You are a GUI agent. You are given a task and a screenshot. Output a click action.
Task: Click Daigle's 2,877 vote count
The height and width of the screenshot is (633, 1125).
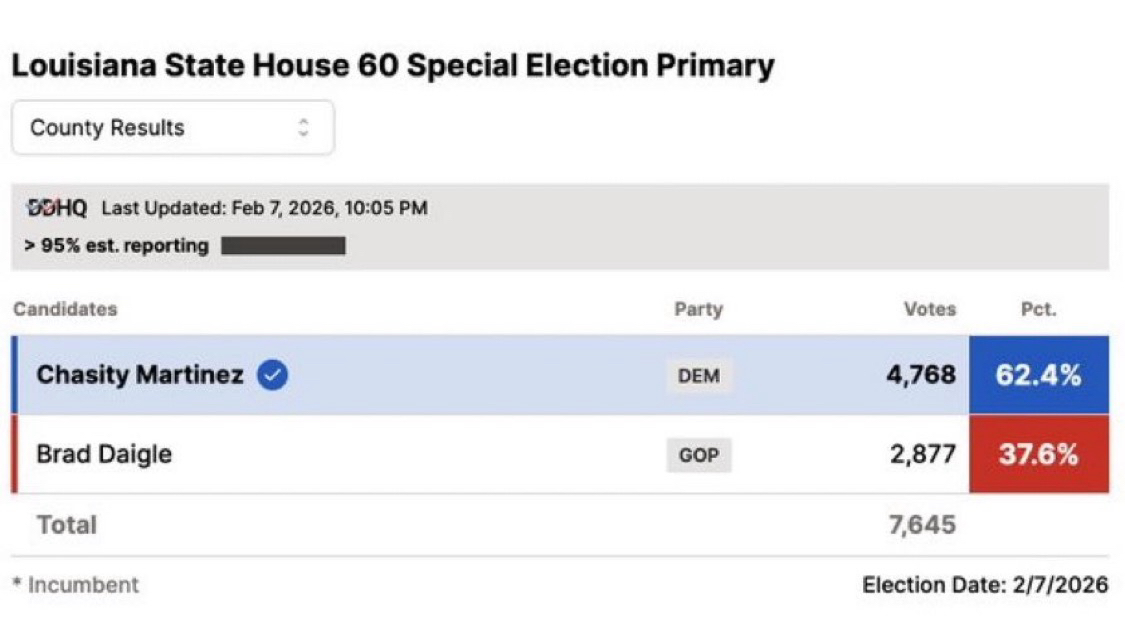(x=922, y=454)
